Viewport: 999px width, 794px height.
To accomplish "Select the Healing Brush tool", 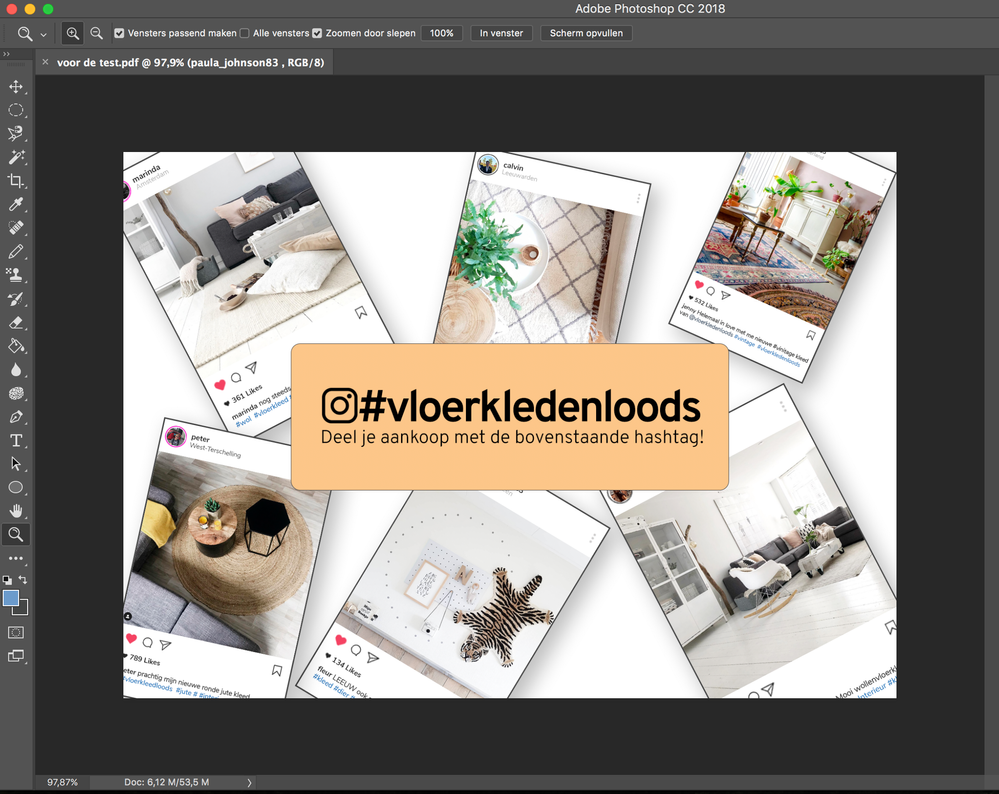I will click(16, 228).
